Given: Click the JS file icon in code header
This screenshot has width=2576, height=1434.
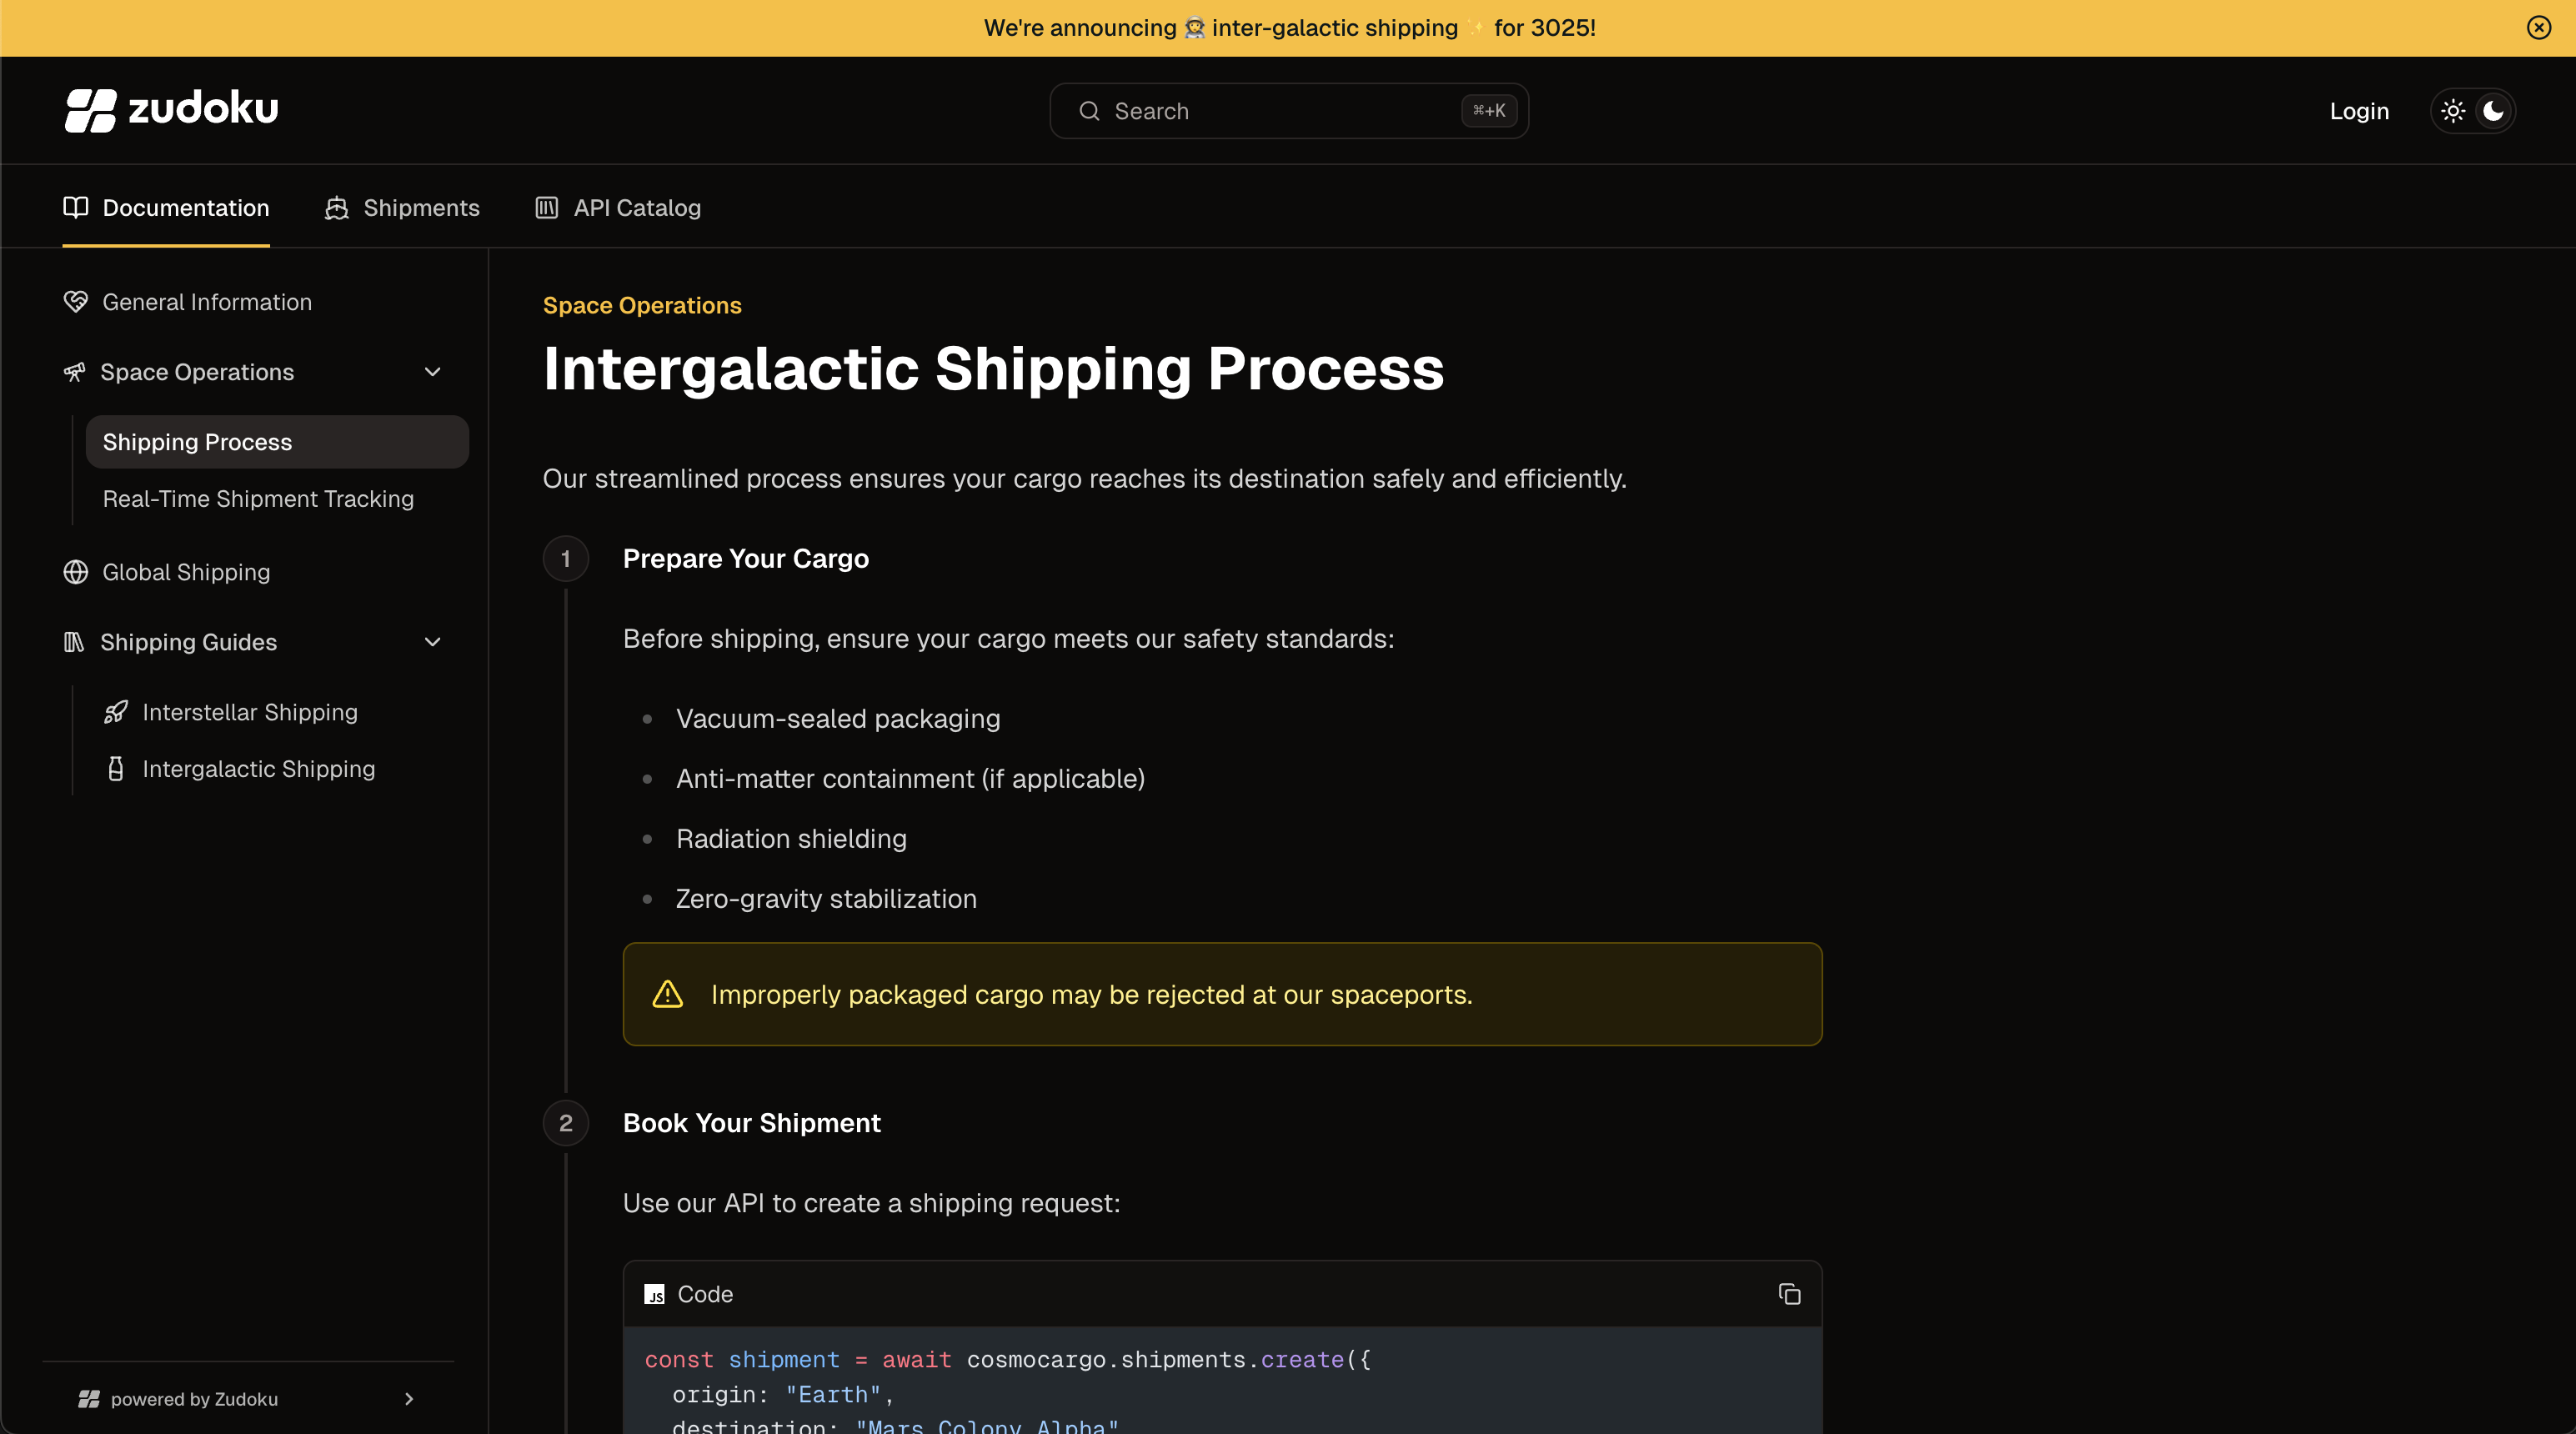Looking at the screenshot, I should coord(654,1294).
